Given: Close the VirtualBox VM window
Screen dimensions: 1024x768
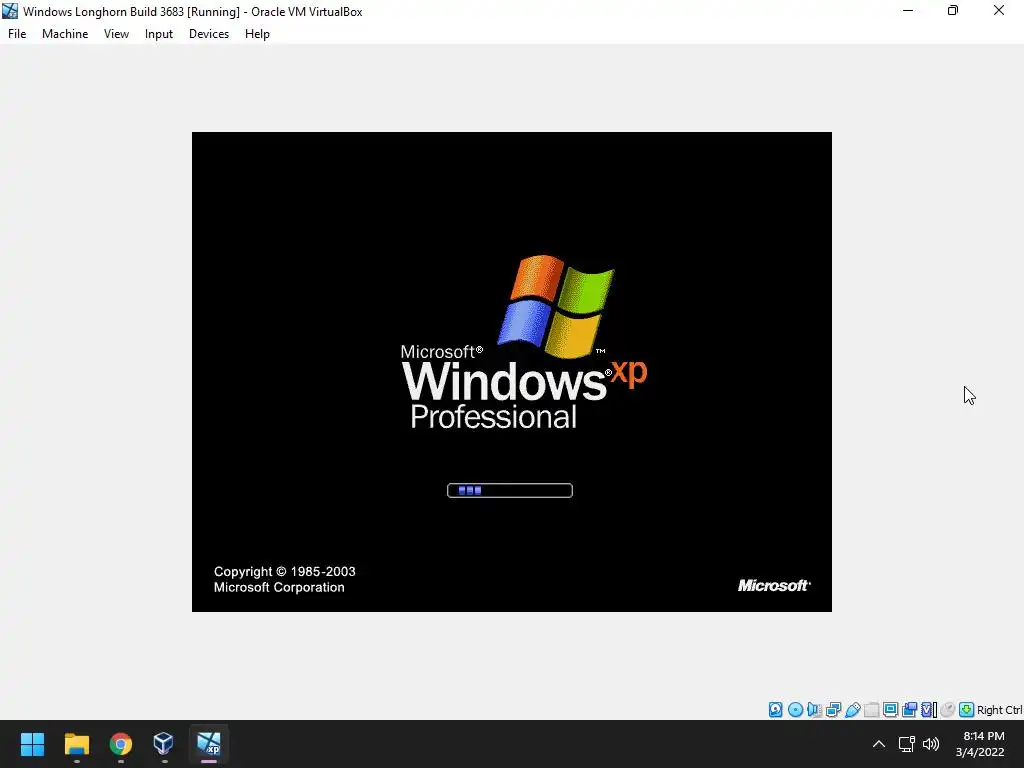Looking at the screenshot, I should coord(999,11).
